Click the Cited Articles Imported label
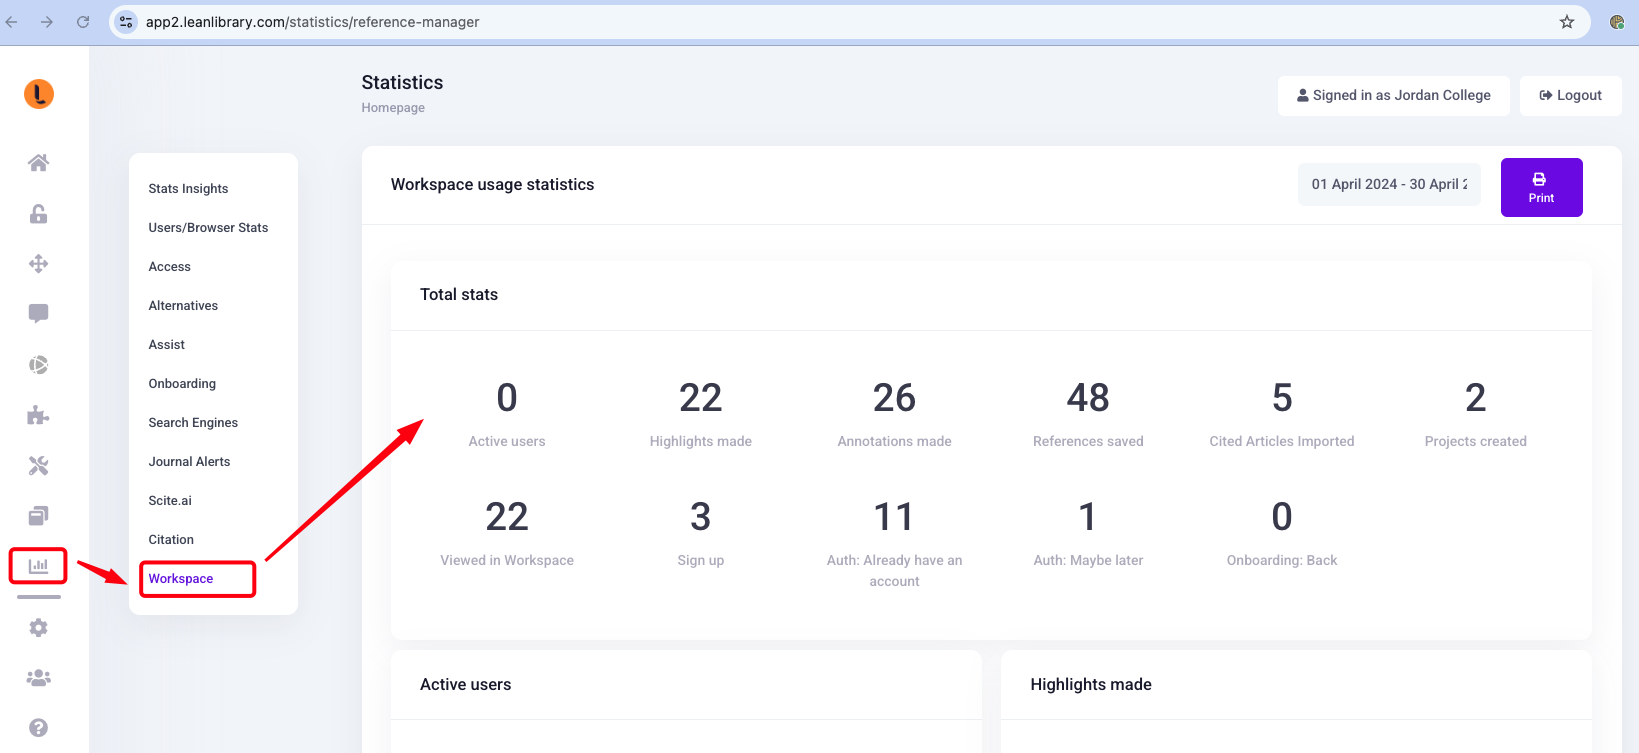The width and height of the screenshot is (1639, 753). pyautogui.click(x=1282, y=442)
